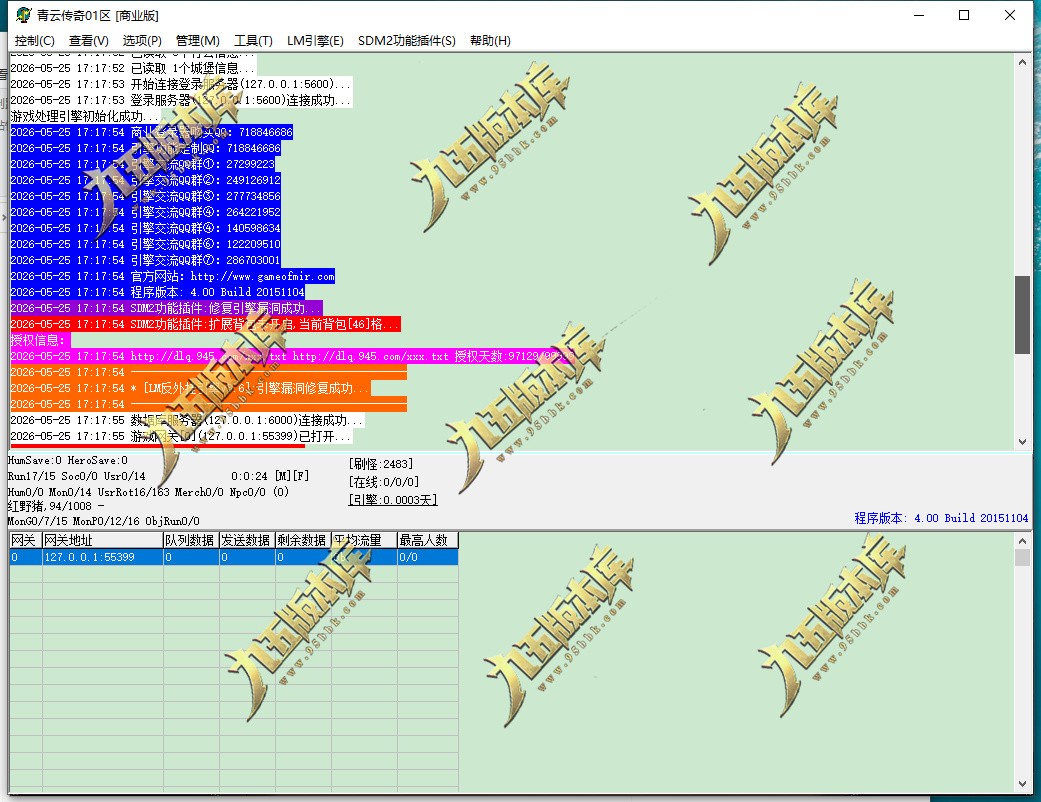Click log line 引擎交流QQ群②: 249126912

(x=145, y=180)
